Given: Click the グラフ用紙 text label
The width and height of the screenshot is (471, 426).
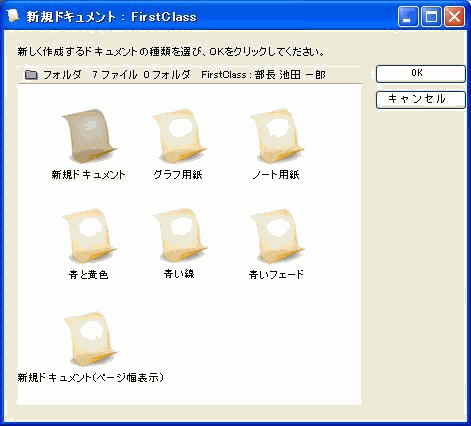Looking at the screenshot, I should (x=178, y=175).
